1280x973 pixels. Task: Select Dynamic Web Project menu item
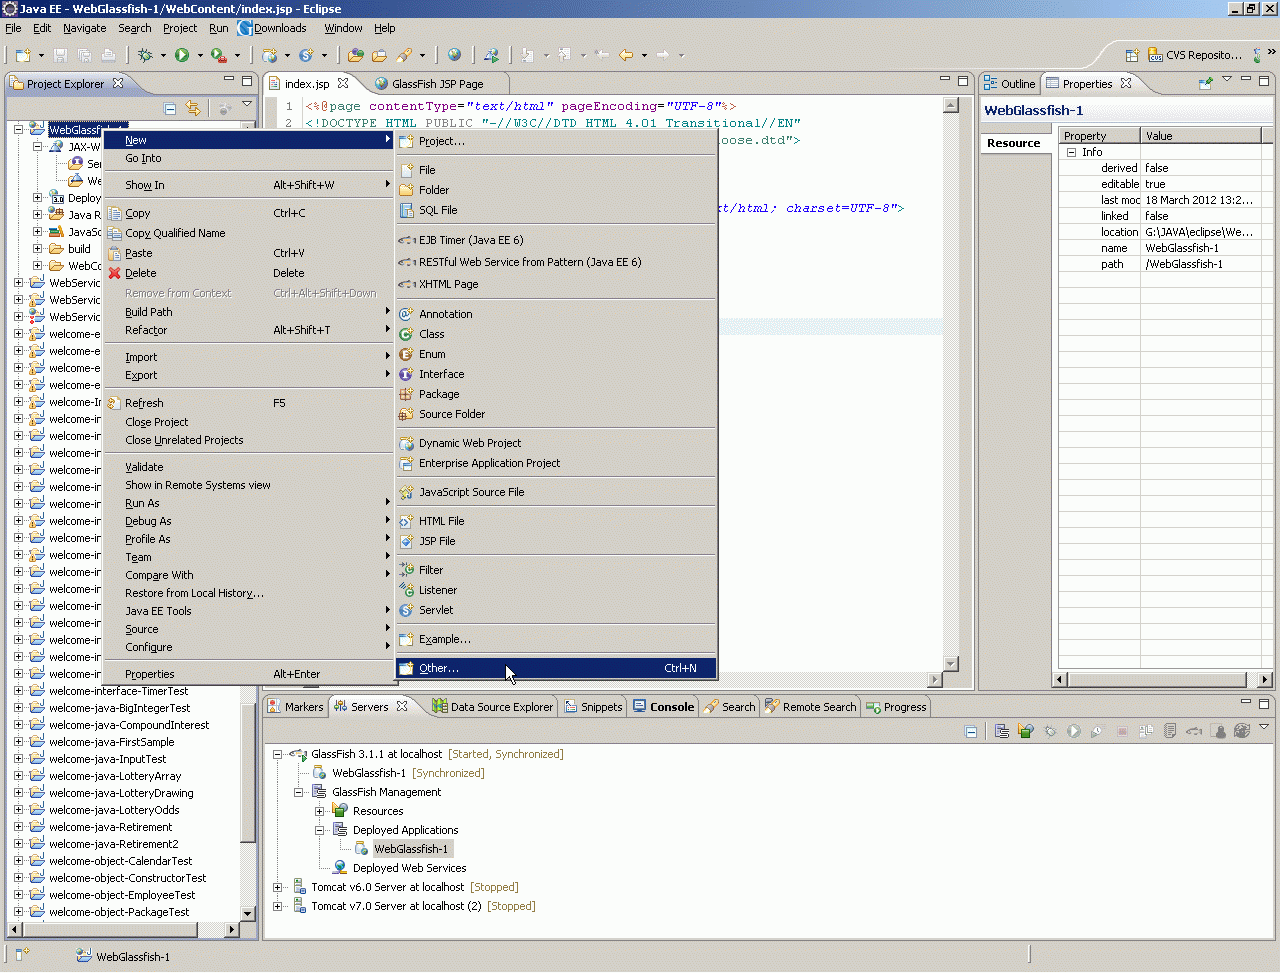click(556, 443)
